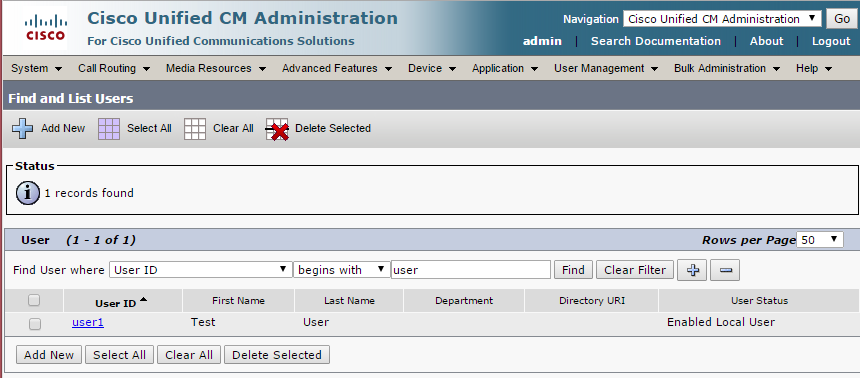Open the user1 link
Image resolution: width=860 pixels, height=378 pixels.
[88, 323]
